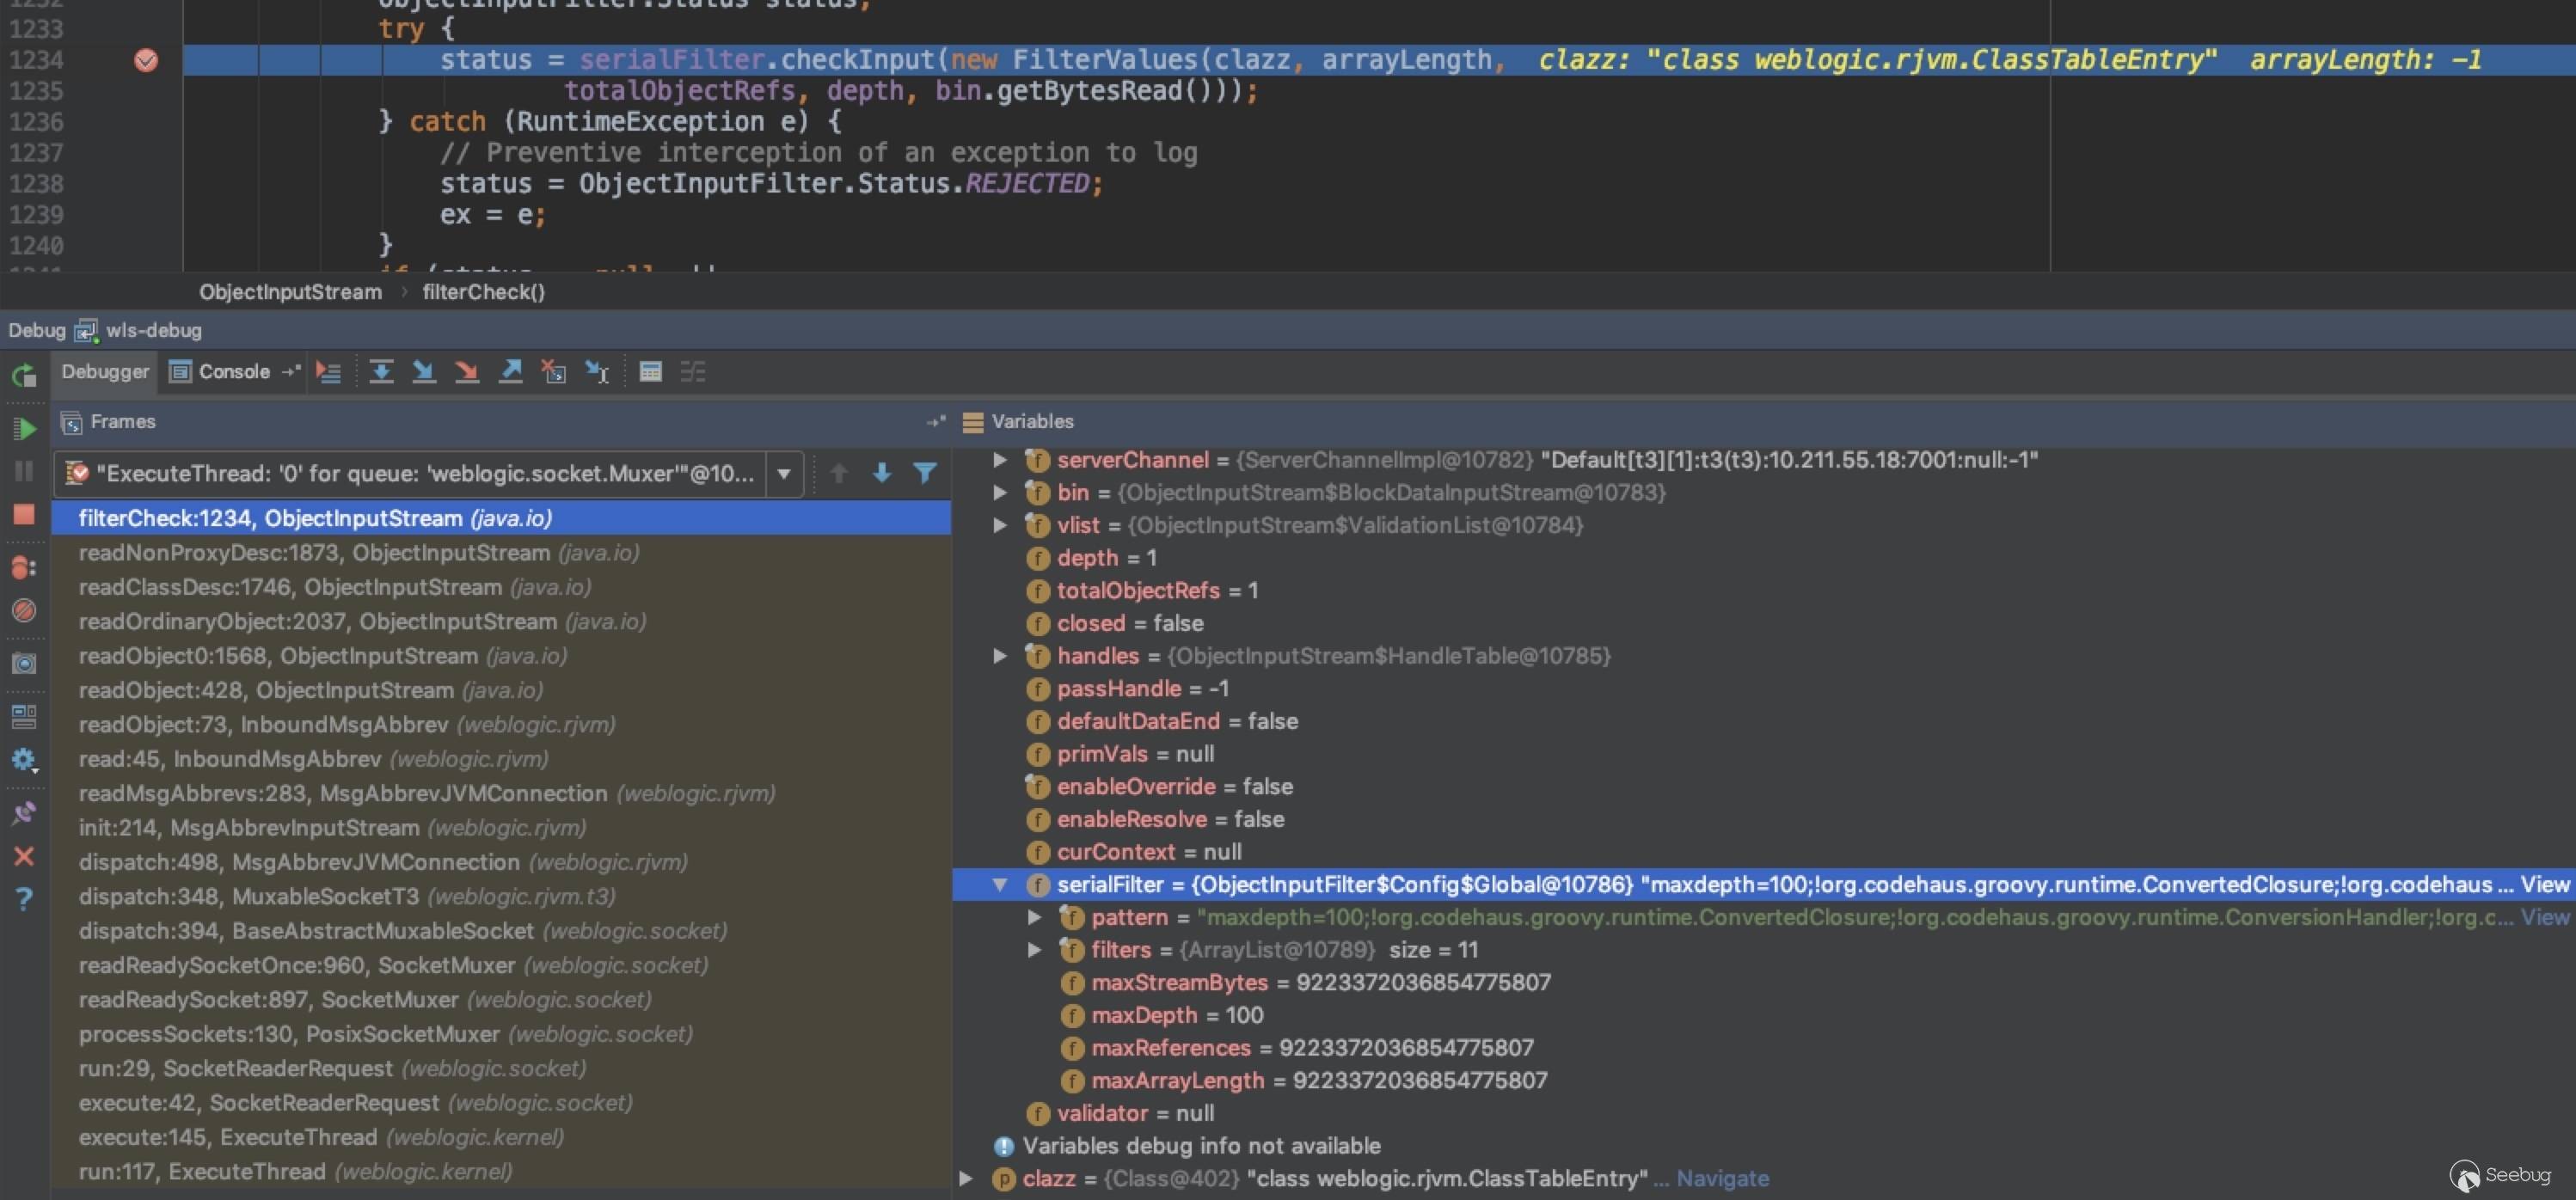Click the Step Into icon
Screen dimensions: 2576x1200
(424, 372)
